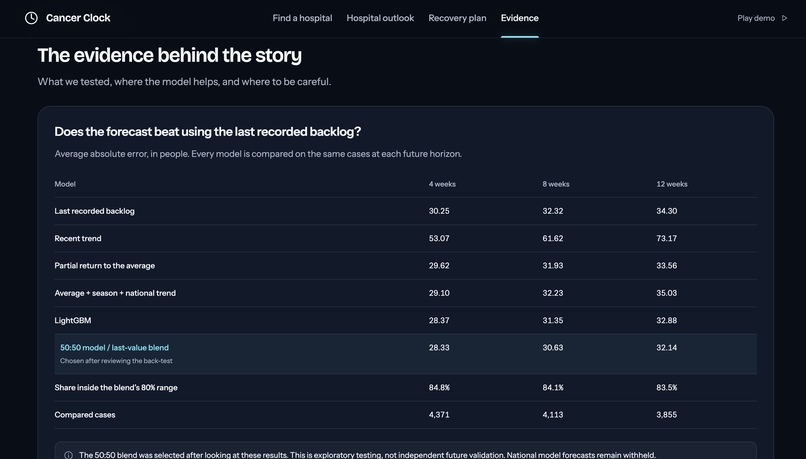Click the 84.8% share value

point(439,388)
